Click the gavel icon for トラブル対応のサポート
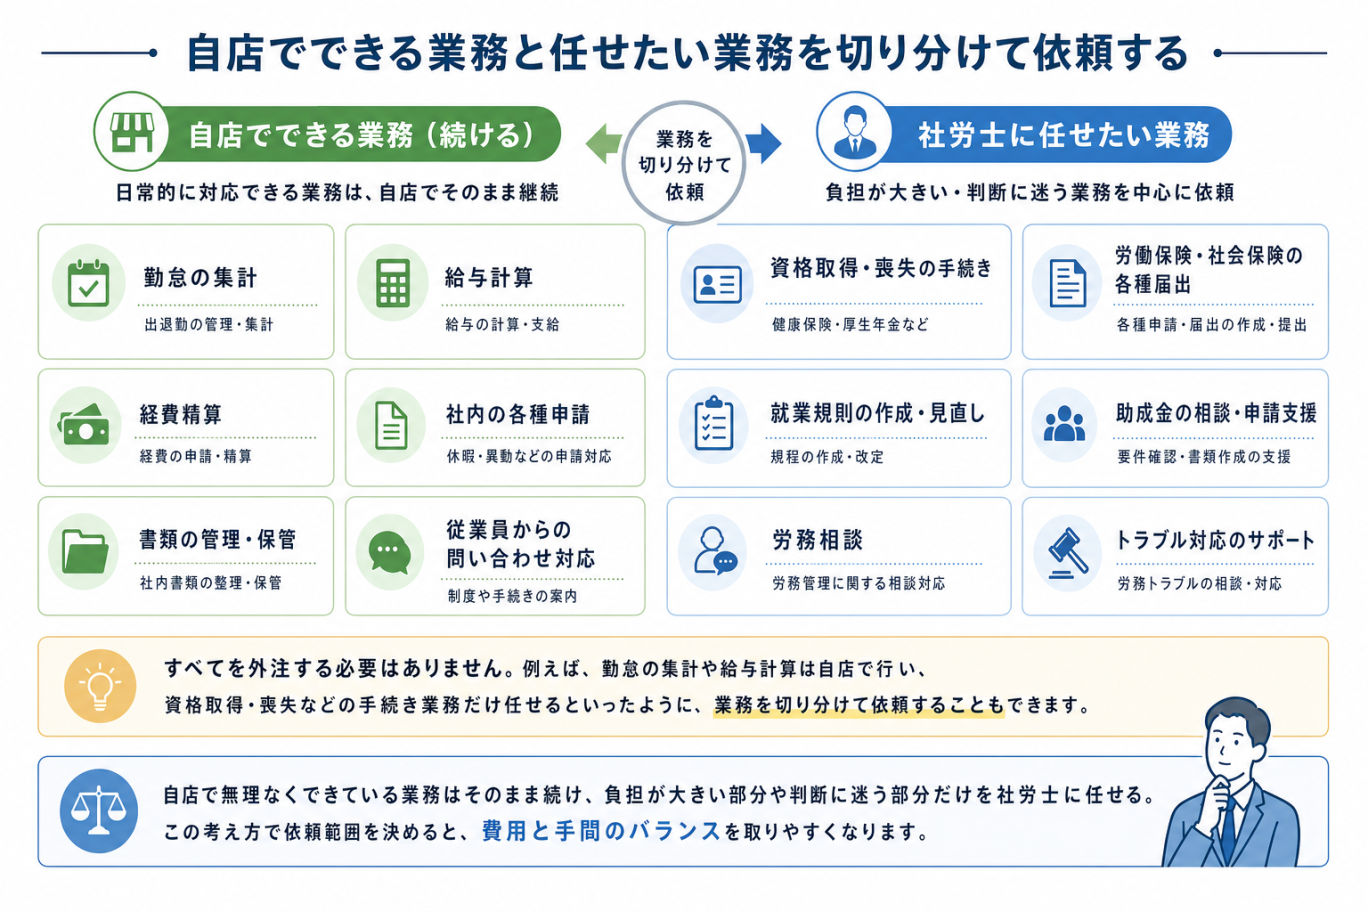Screen dimensions: 1368x912 click(1067, 552)
